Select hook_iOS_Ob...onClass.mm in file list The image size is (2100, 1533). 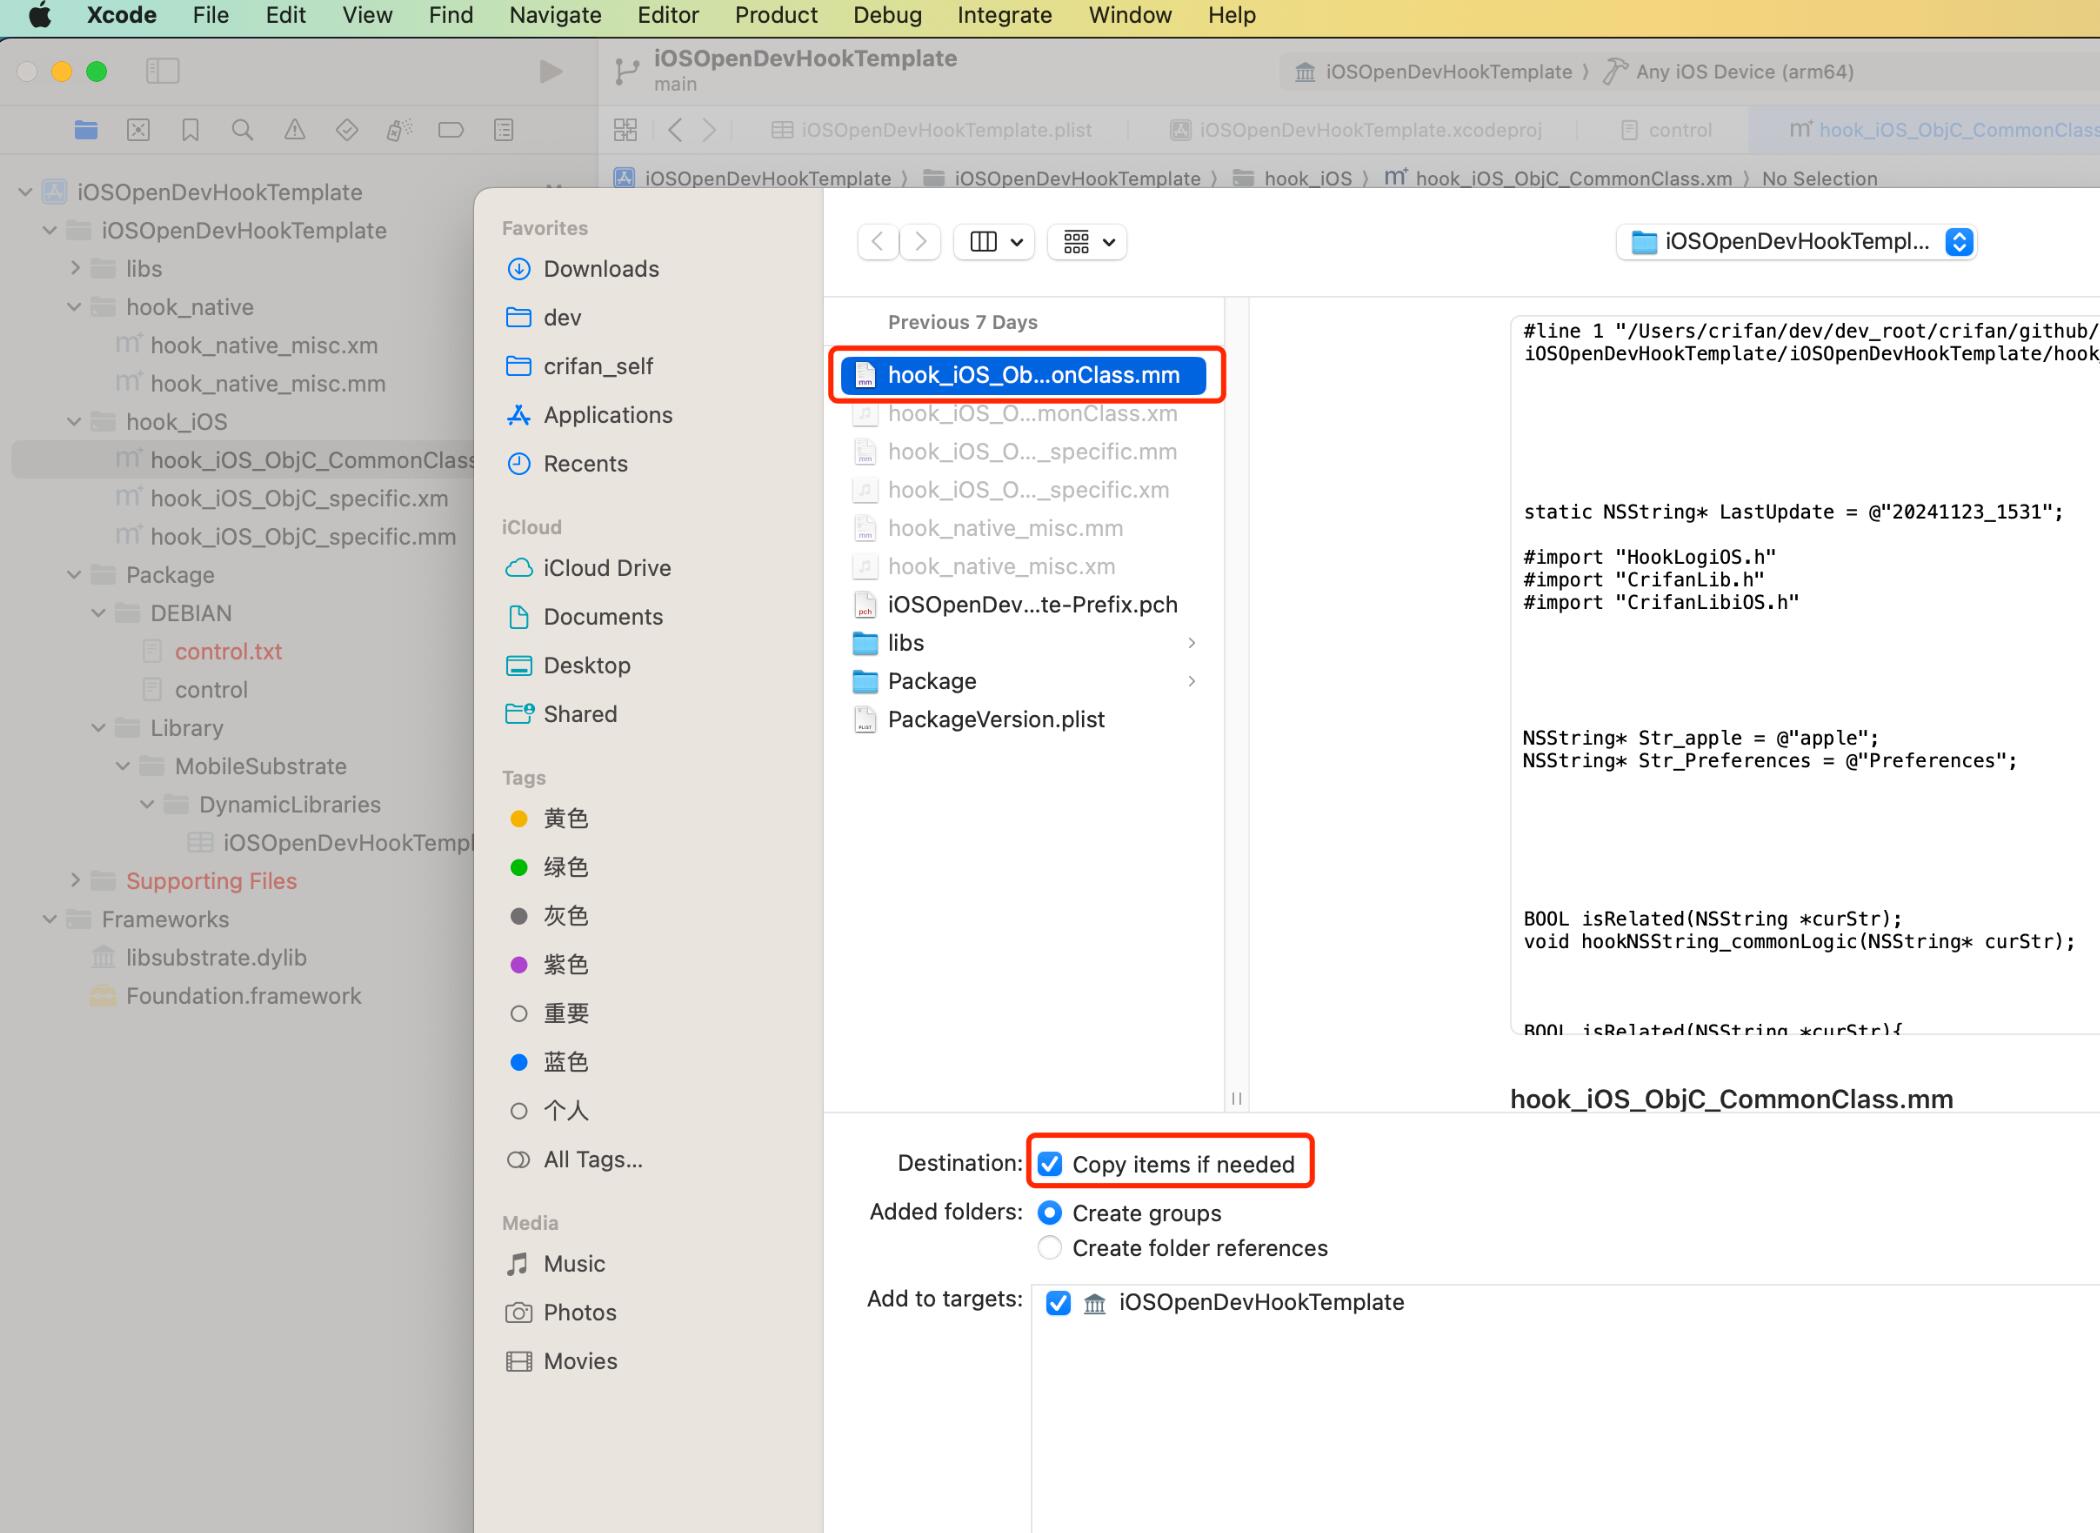click(1024, 375)
